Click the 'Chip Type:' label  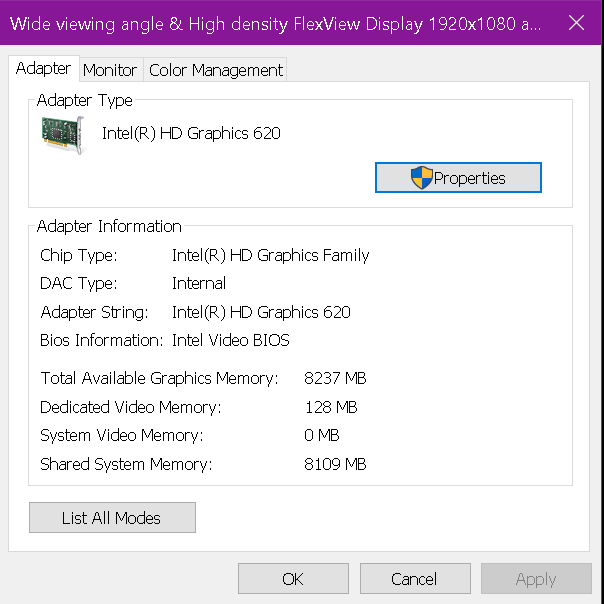pyautogui.click(x=79, y=255)
